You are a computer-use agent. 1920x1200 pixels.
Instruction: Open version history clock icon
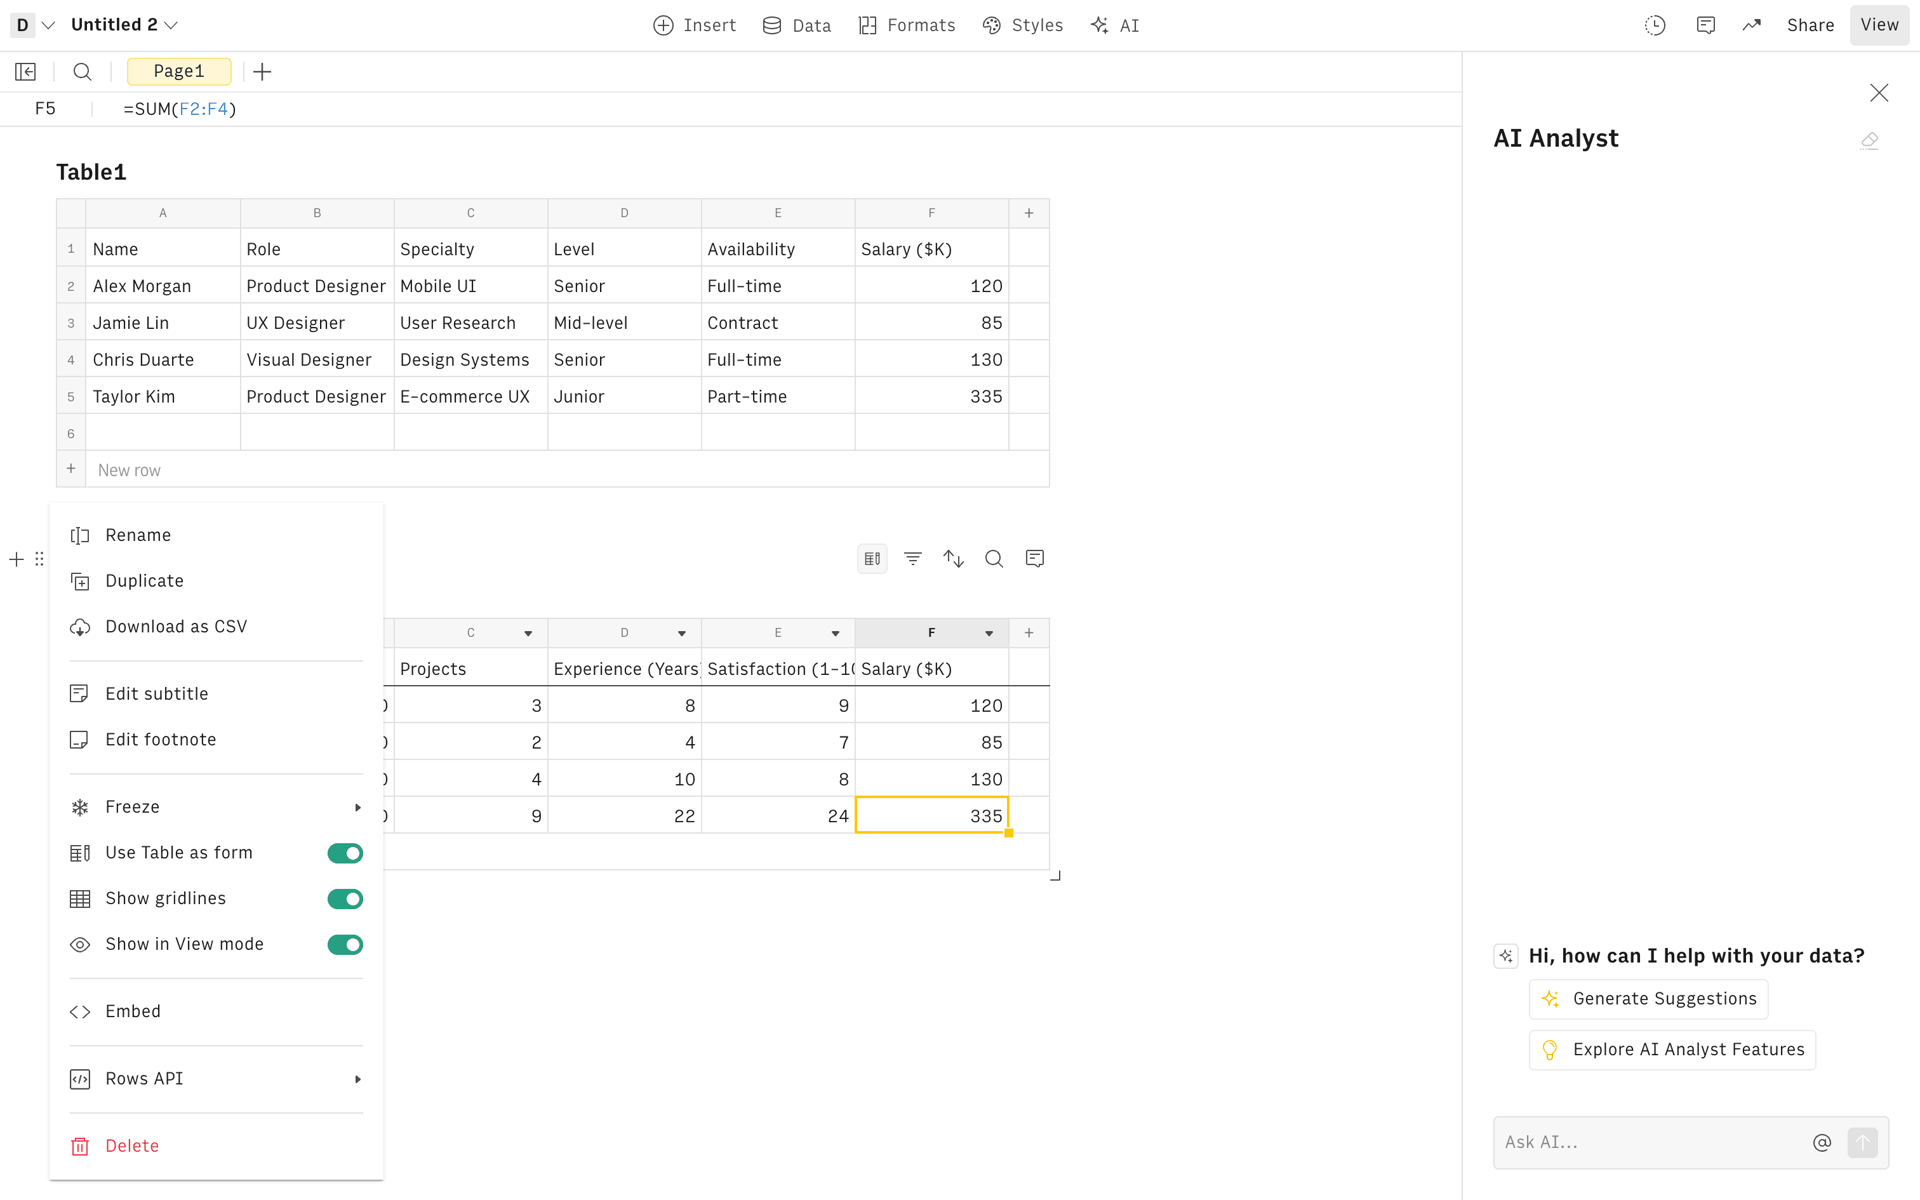[x=1655, y=25]
